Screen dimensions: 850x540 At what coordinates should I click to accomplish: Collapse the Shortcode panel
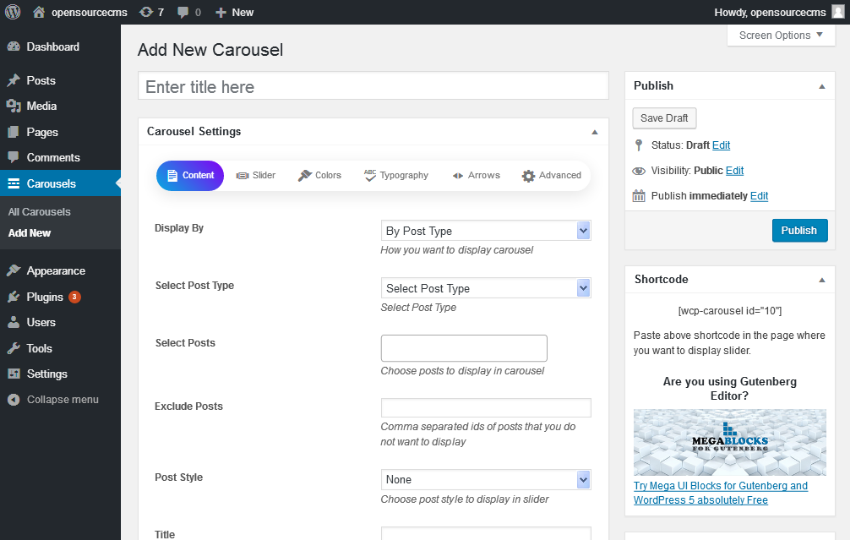822,280
